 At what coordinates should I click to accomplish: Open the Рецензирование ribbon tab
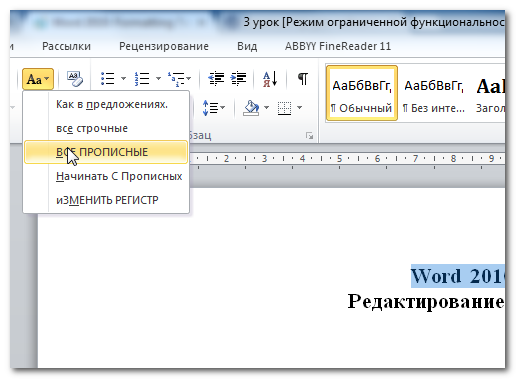pyautogui.click(x=164, y=46)
